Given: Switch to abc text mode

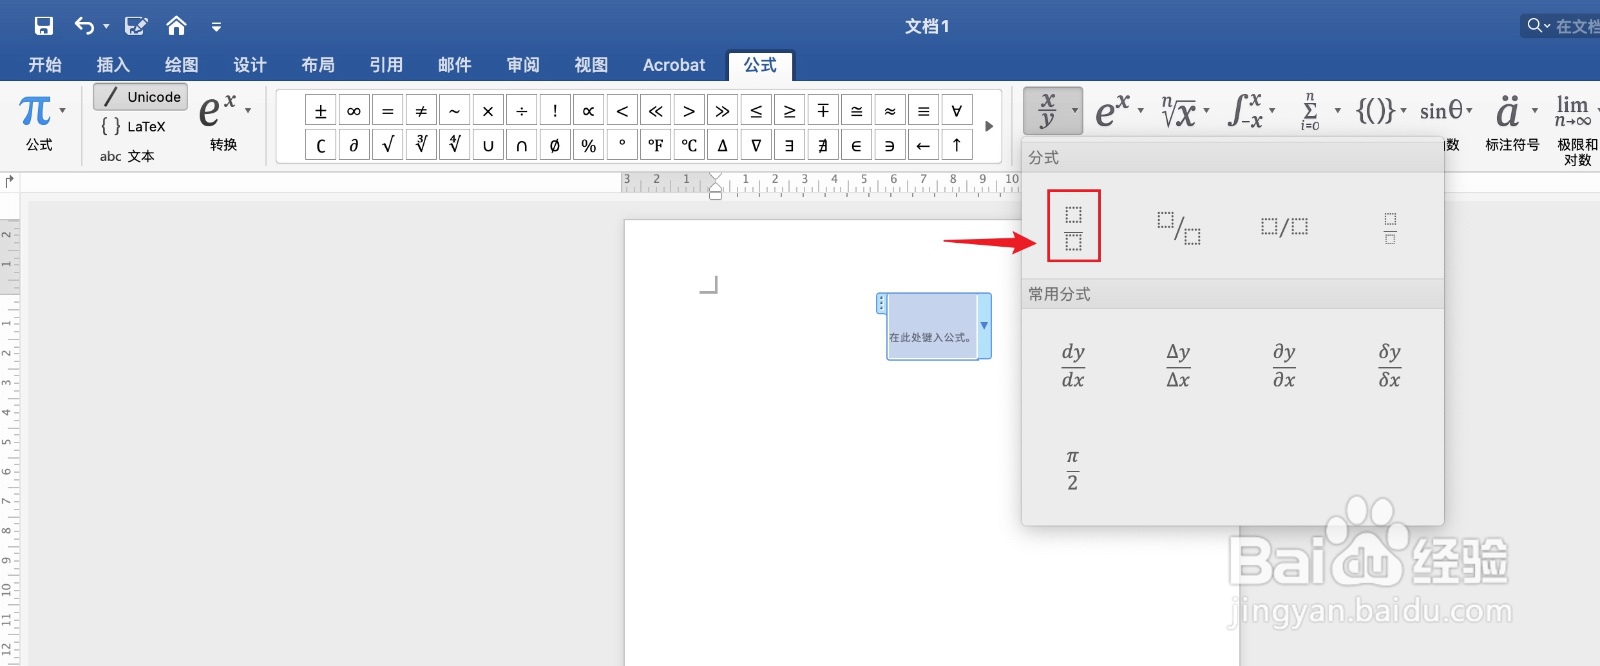Looking at the screenshot, I should [x=127, y=156].
